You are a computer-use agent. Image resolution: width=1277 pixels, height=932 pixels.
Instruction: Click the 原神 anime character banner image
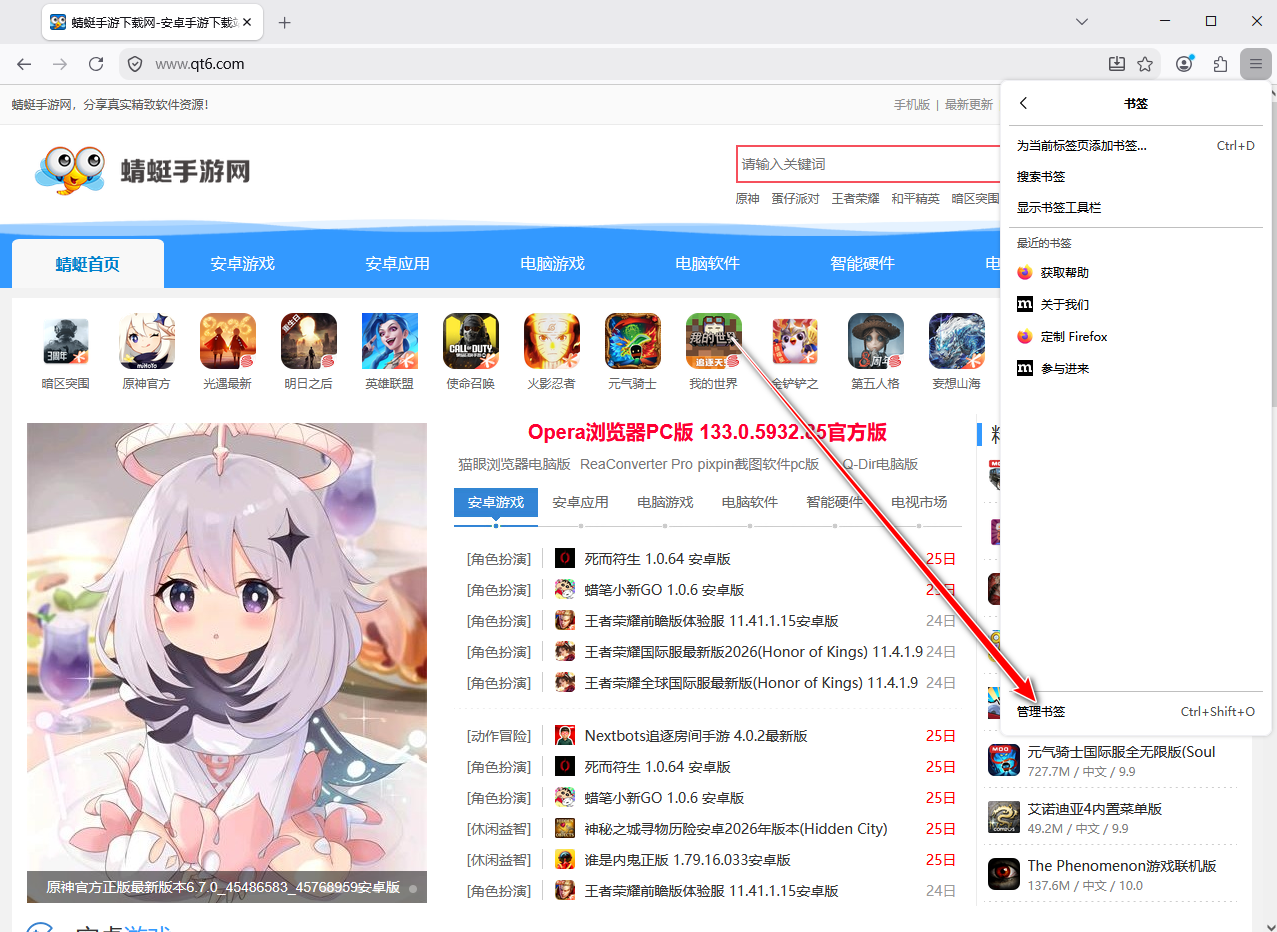coord(227,663)
